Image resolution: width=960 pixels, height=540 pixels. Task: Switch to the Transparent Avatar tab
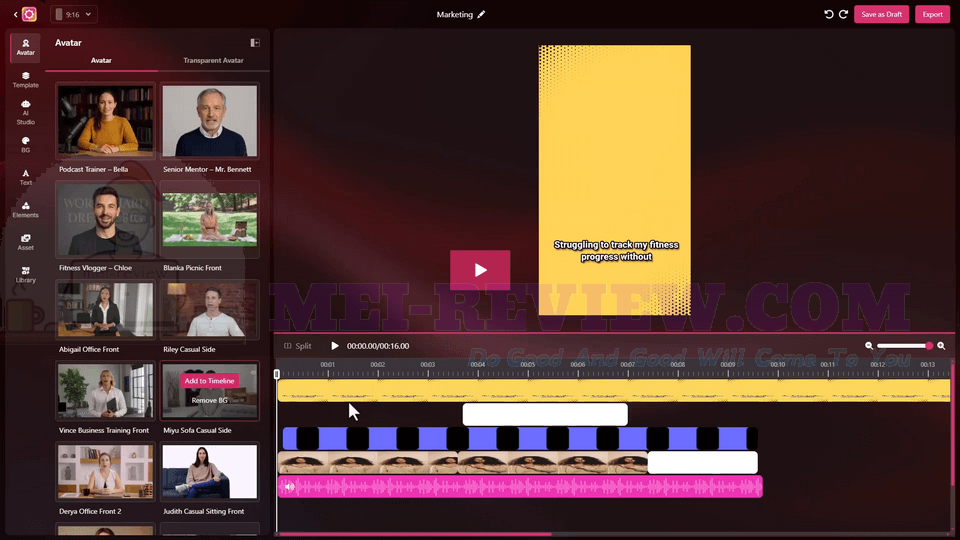[x=213, y=61]
